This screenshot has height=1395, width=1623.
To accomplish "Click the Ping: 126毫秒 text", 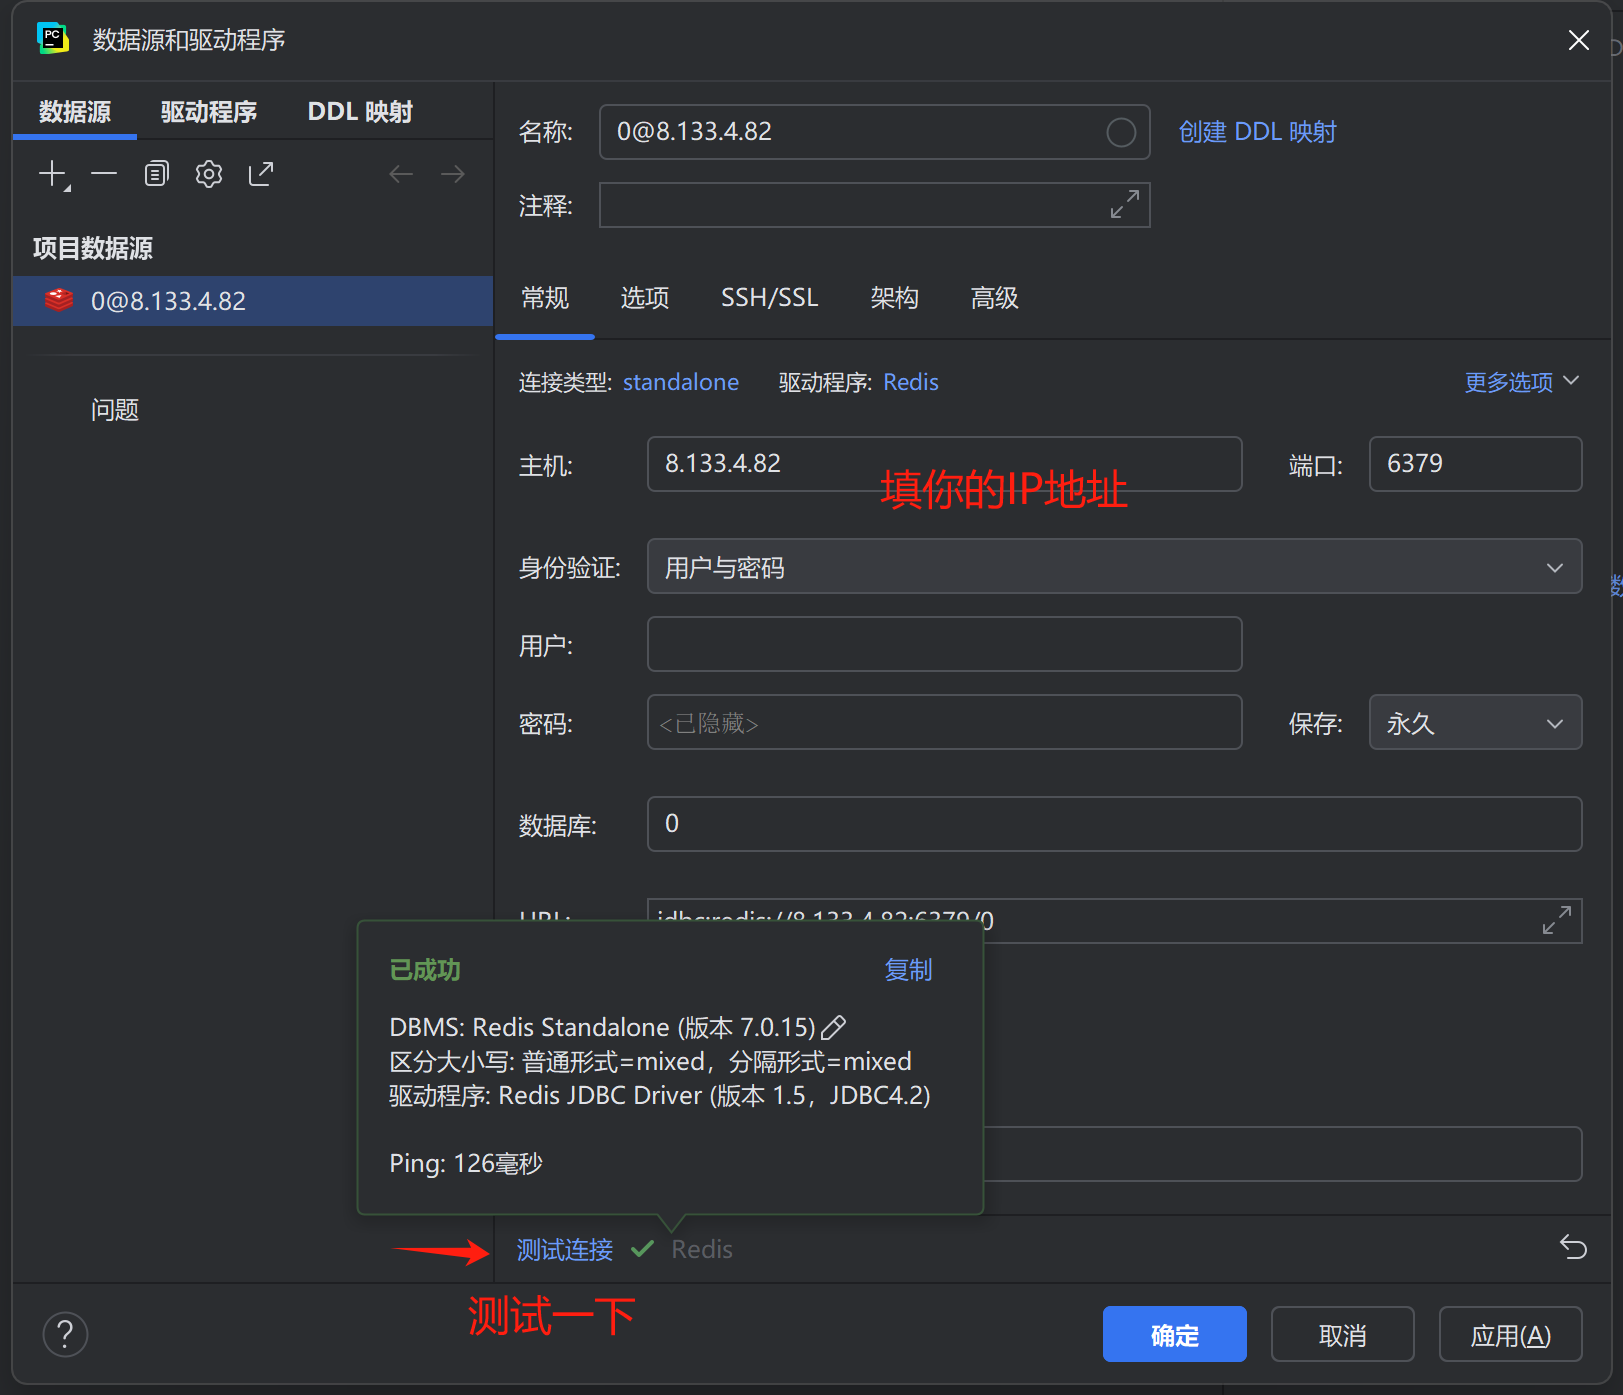I will (x=466, y=1163).
